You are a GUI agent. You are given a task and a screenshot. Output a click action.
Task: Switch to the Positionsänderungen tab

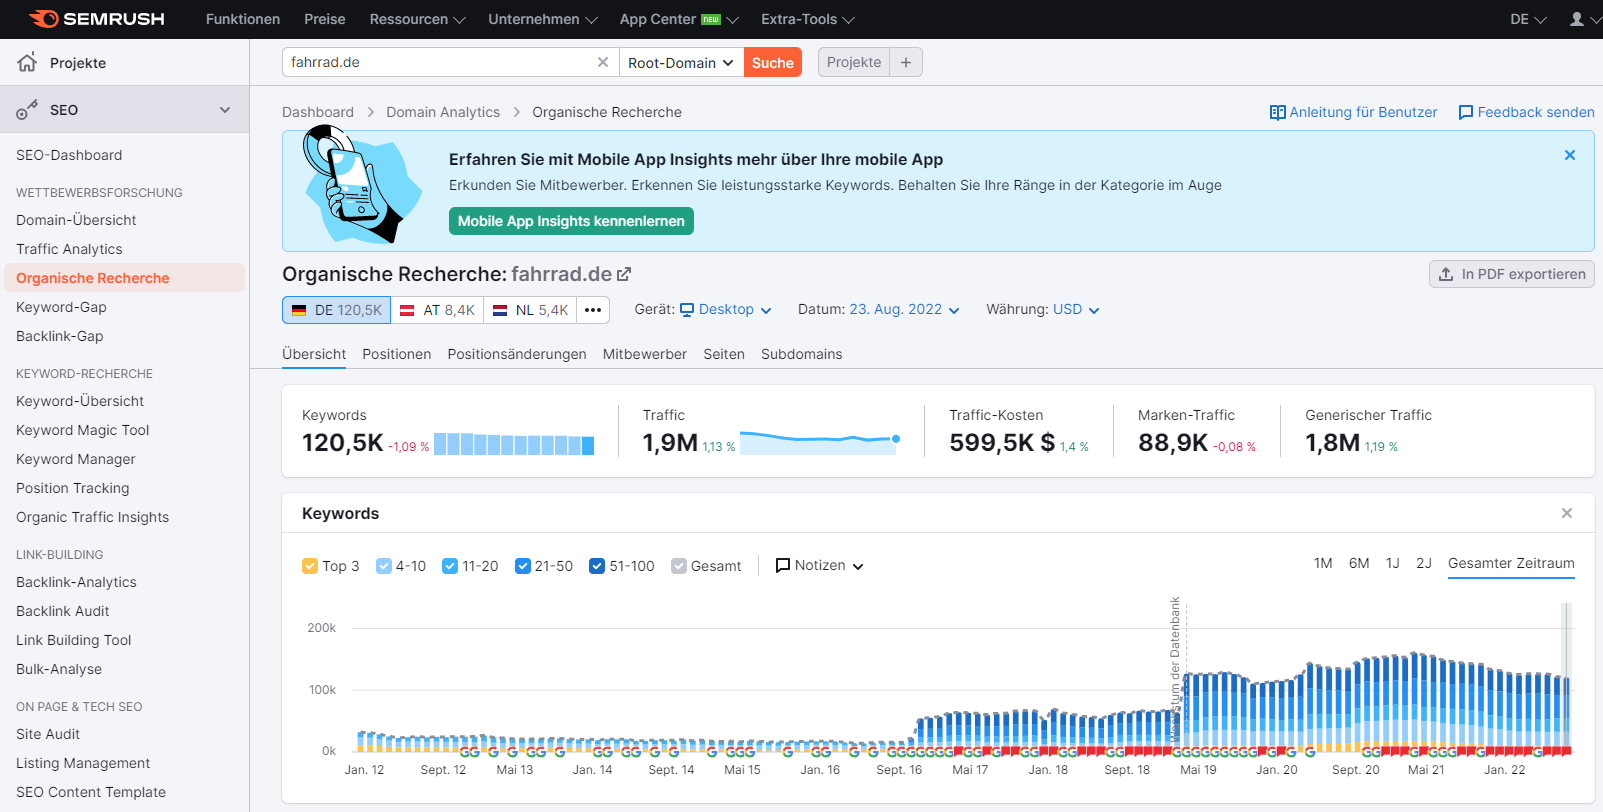click(517, 354)
